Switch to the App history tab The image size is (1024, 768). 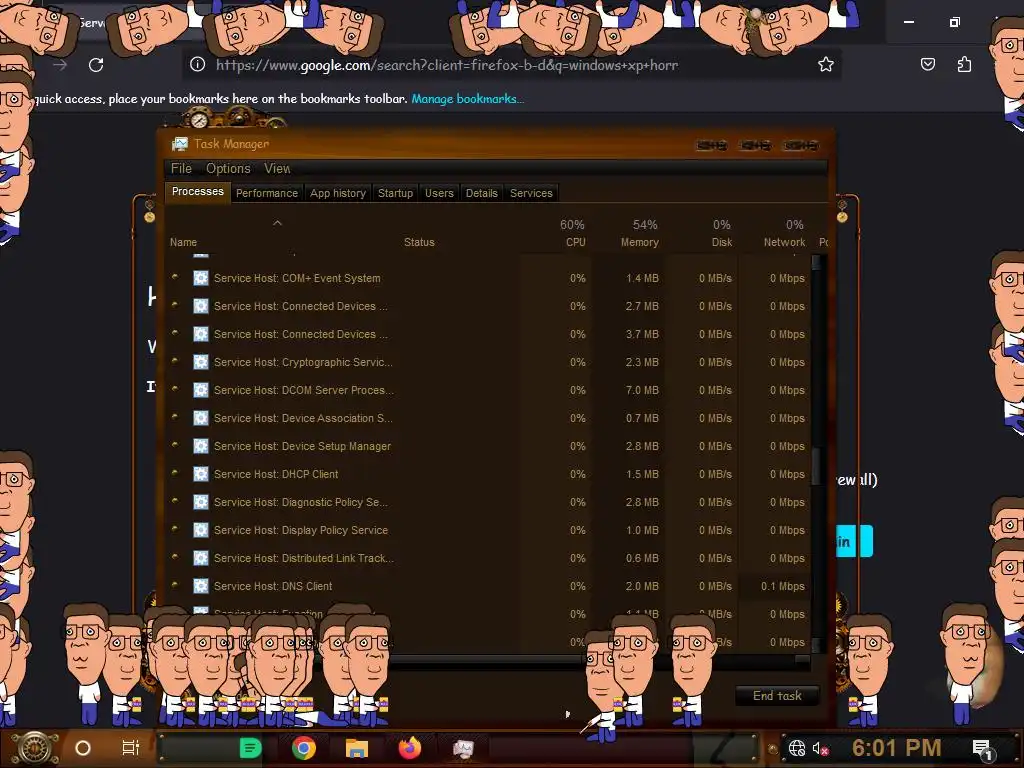pyautogui.click(x=338, y=193)
